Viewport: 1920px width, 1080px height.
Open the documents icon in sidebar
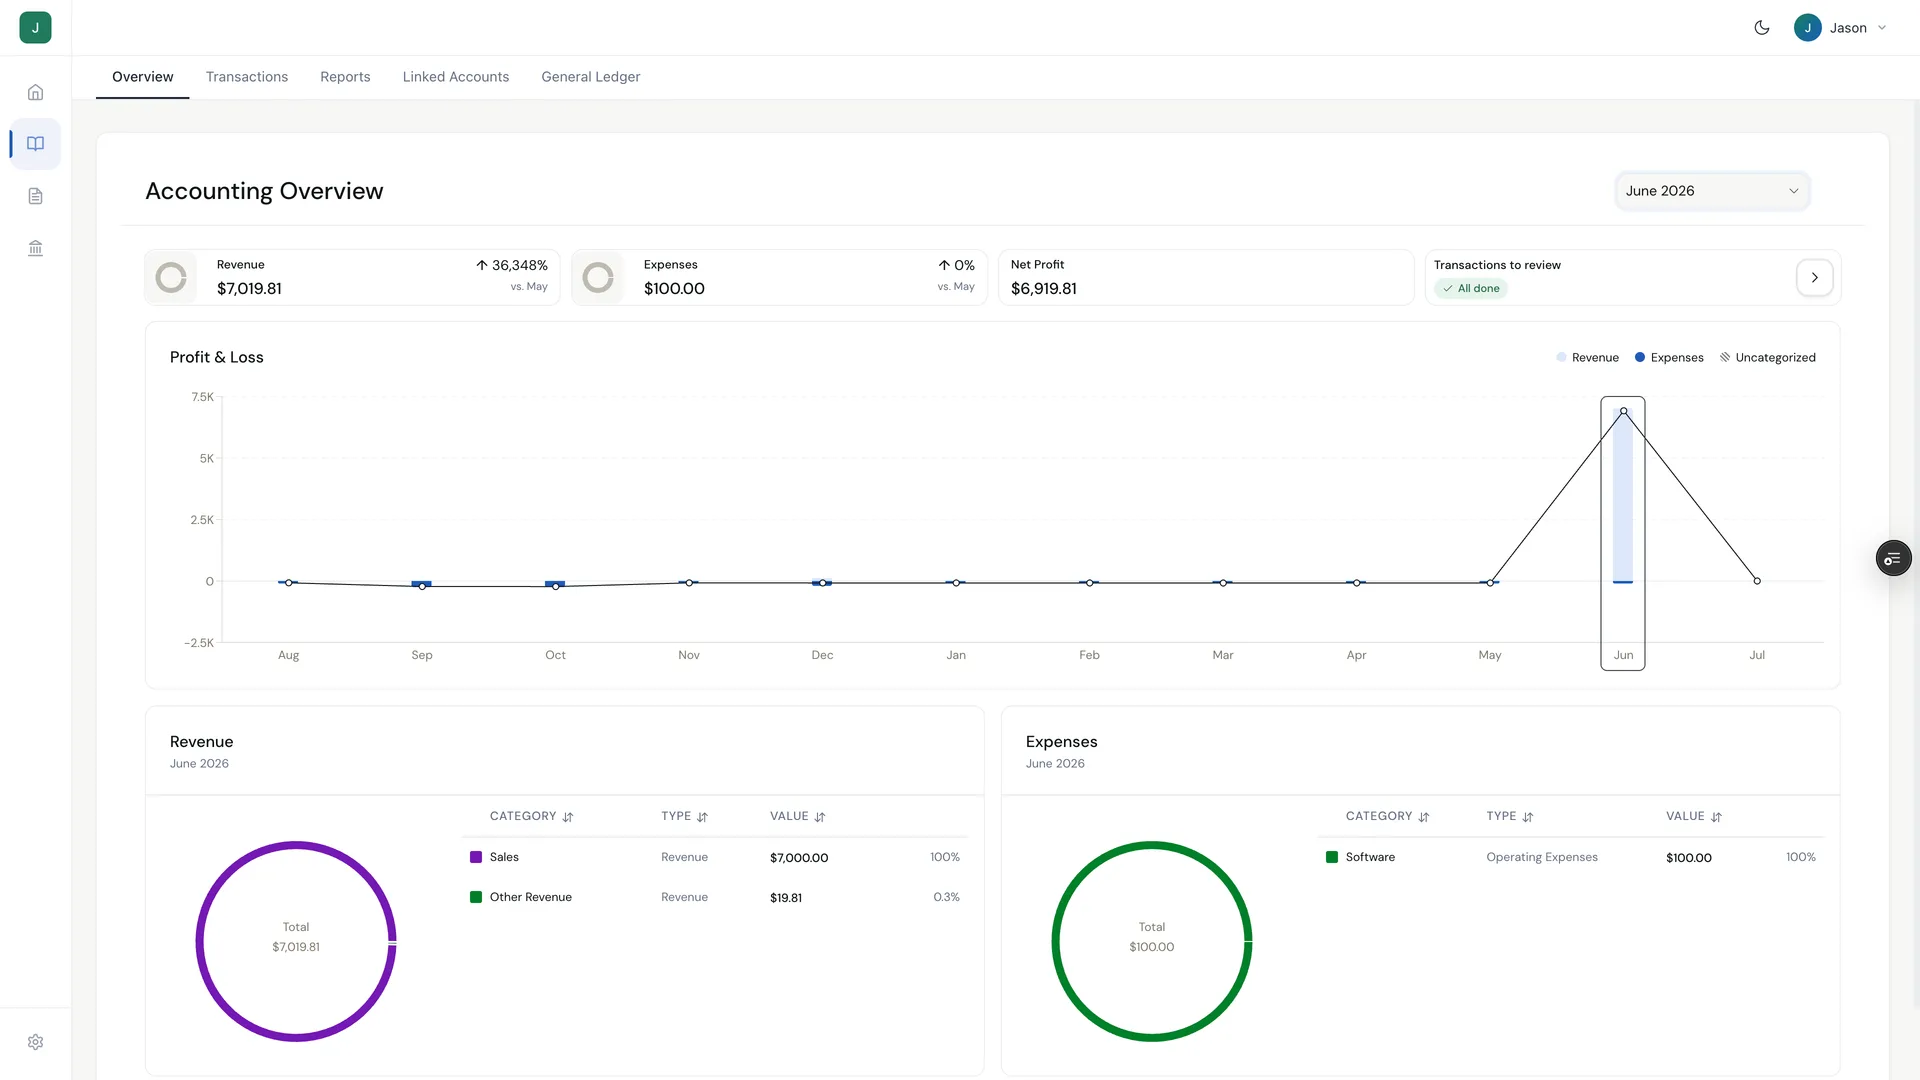click(x=35, y=196)
